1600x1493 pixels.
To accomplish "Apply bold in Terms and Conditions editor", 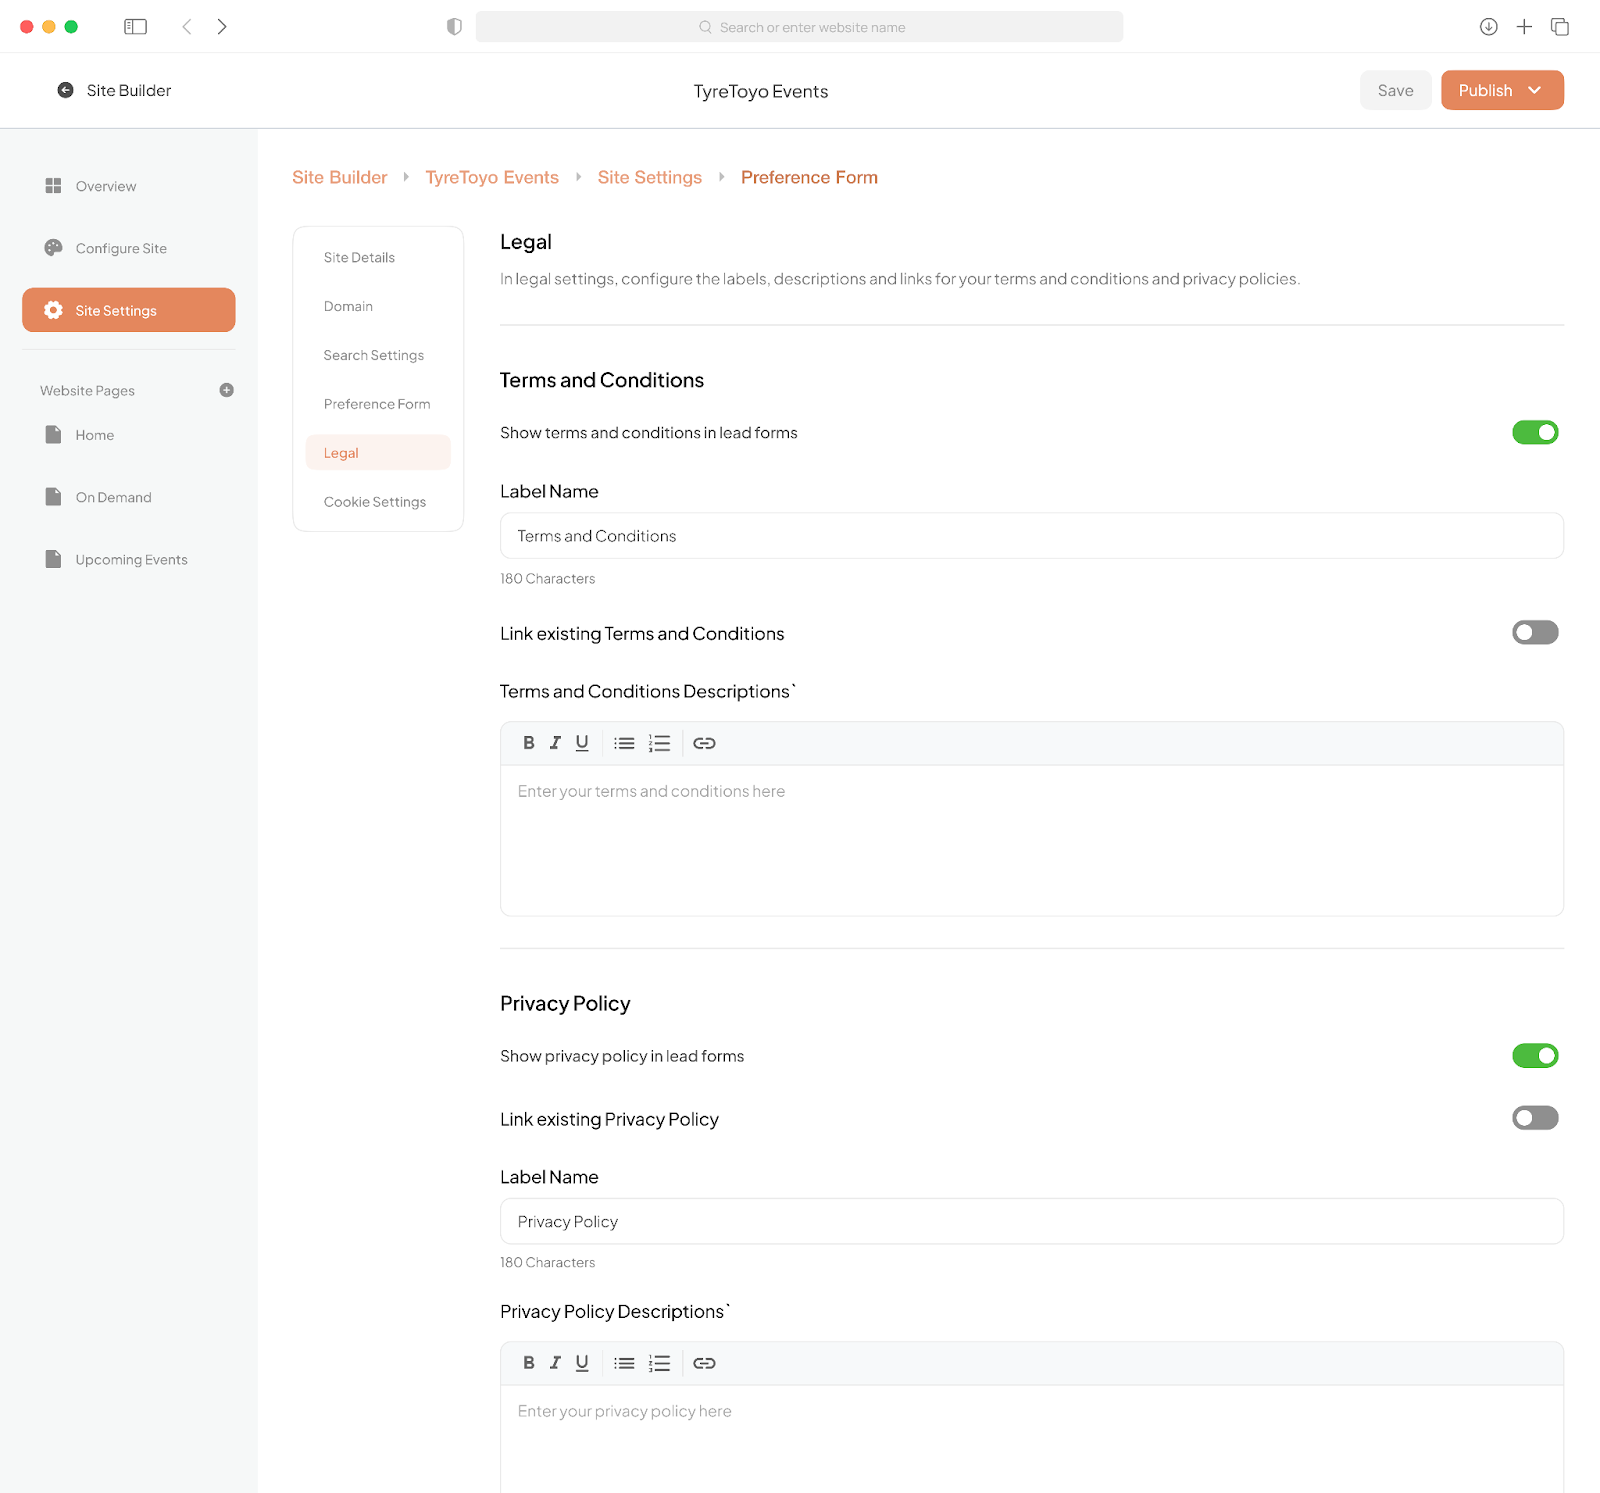I will point(529,743).
